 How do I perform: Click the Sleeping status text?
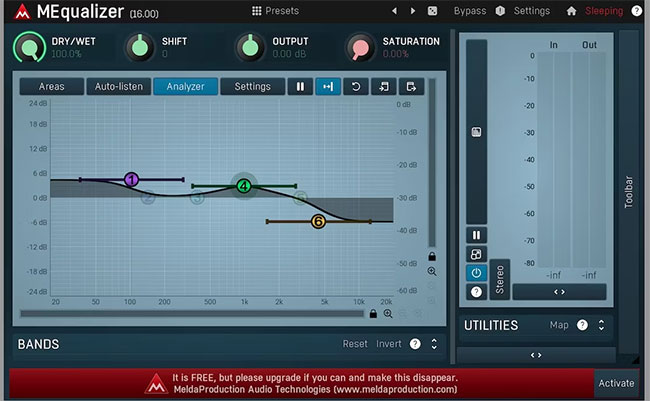[604, 11]
